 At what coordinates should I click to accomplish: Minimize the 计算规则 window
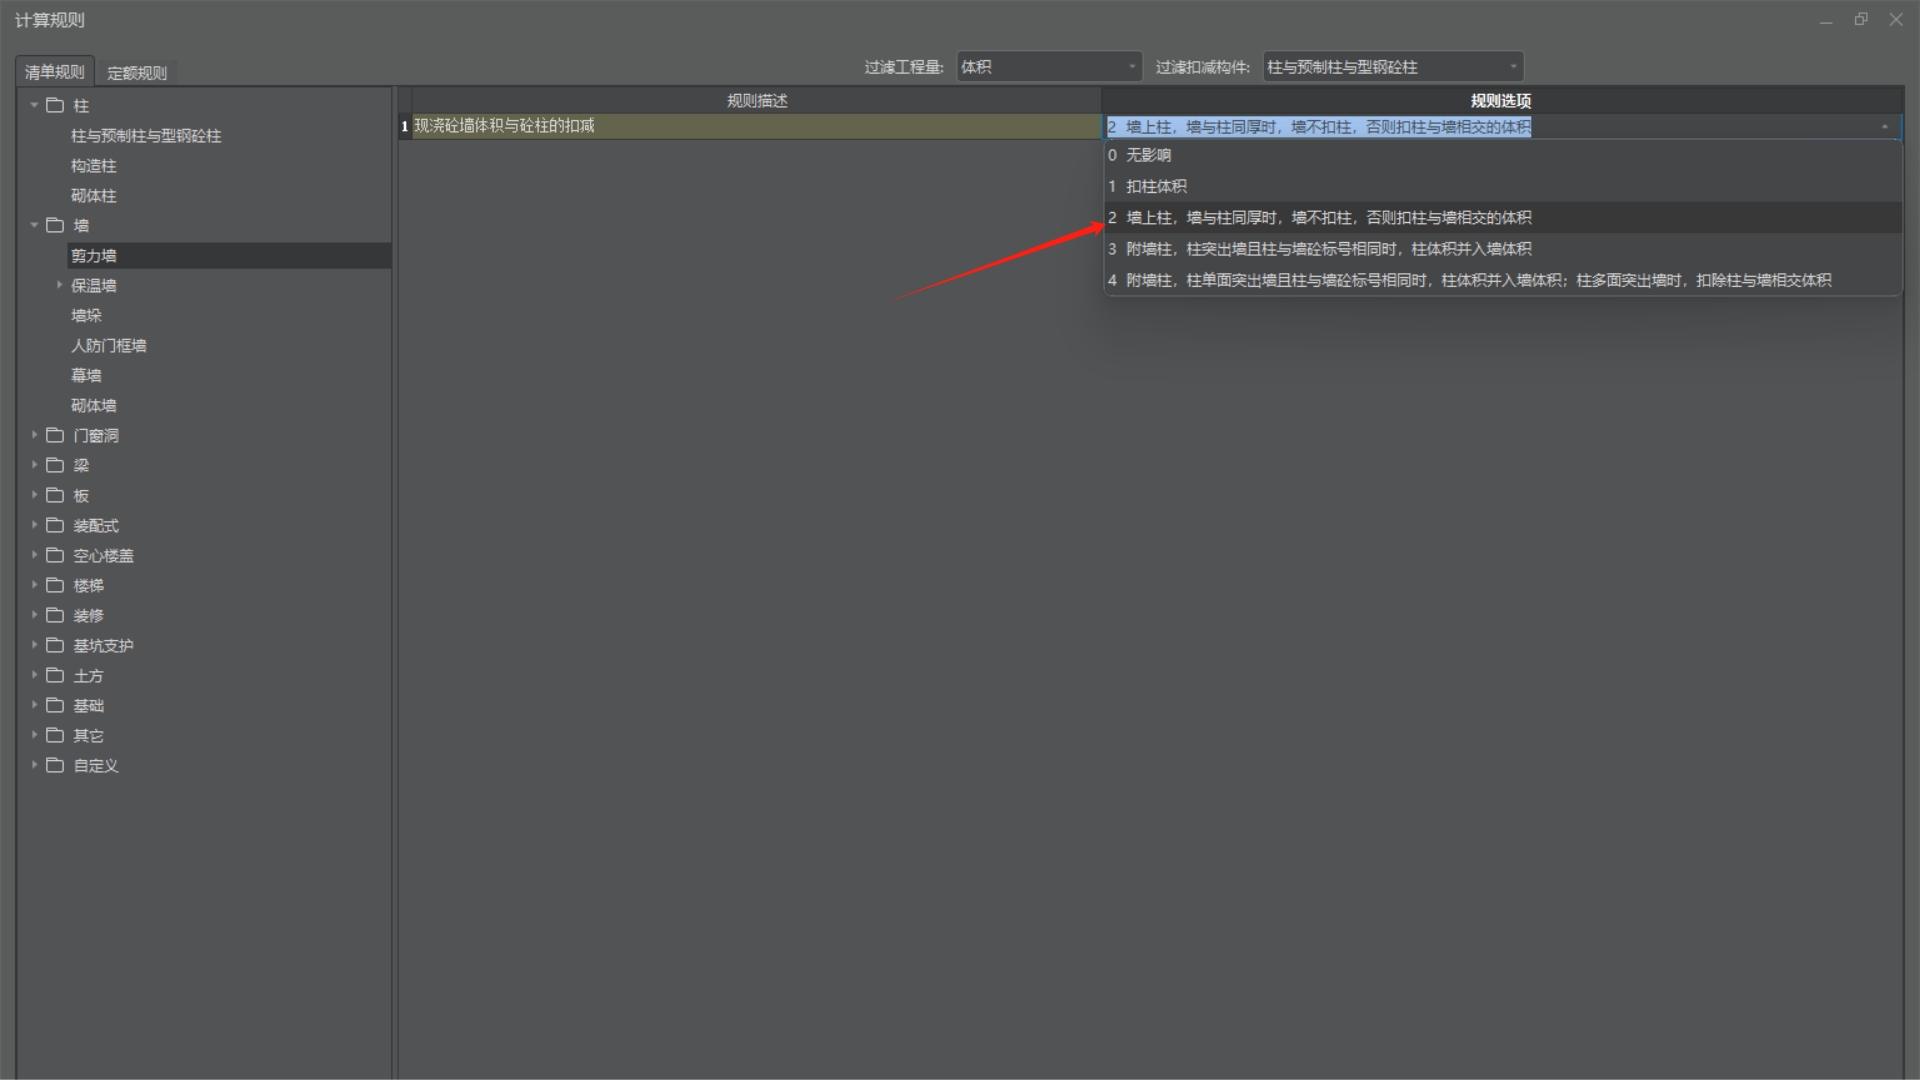pos(1826,20)
